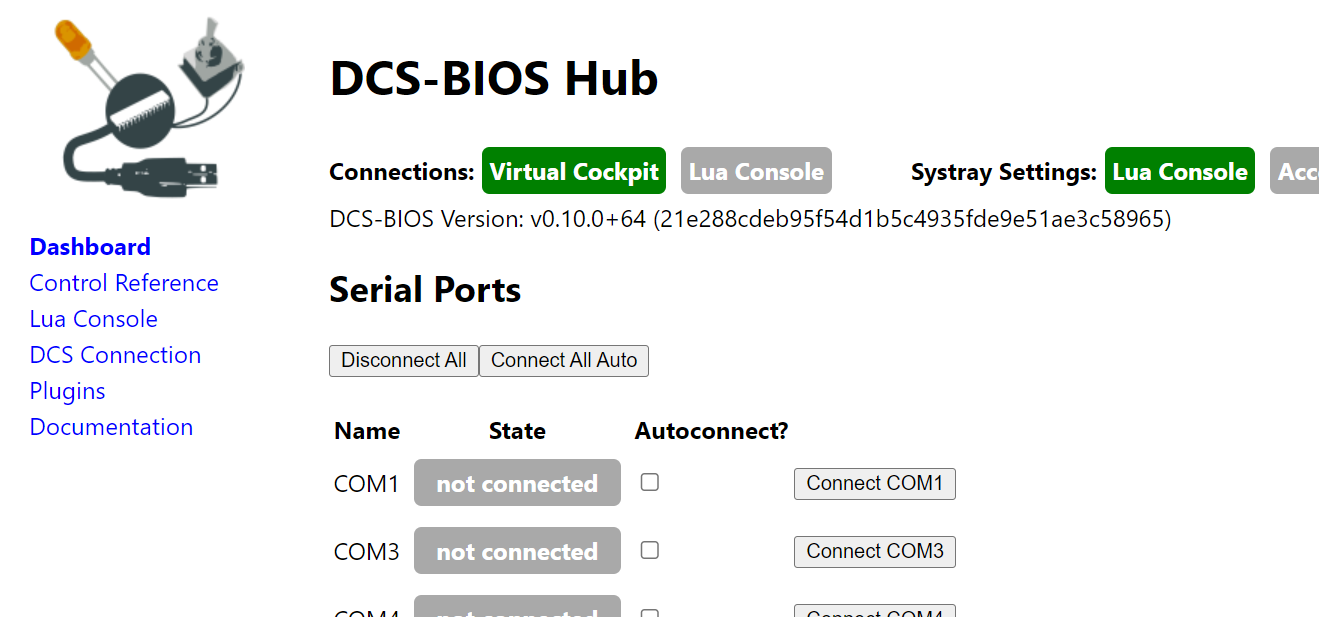Viewport: 1319px width, 617px height.
Task: Click COM1 not connected state badge
Action: point(517,483)
